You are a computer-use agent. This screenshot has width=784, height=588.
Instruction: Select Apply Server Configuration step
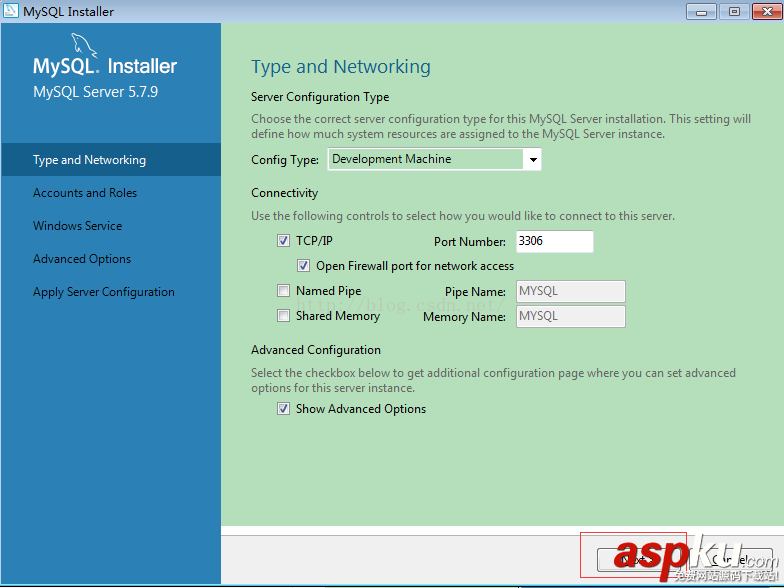104,292
